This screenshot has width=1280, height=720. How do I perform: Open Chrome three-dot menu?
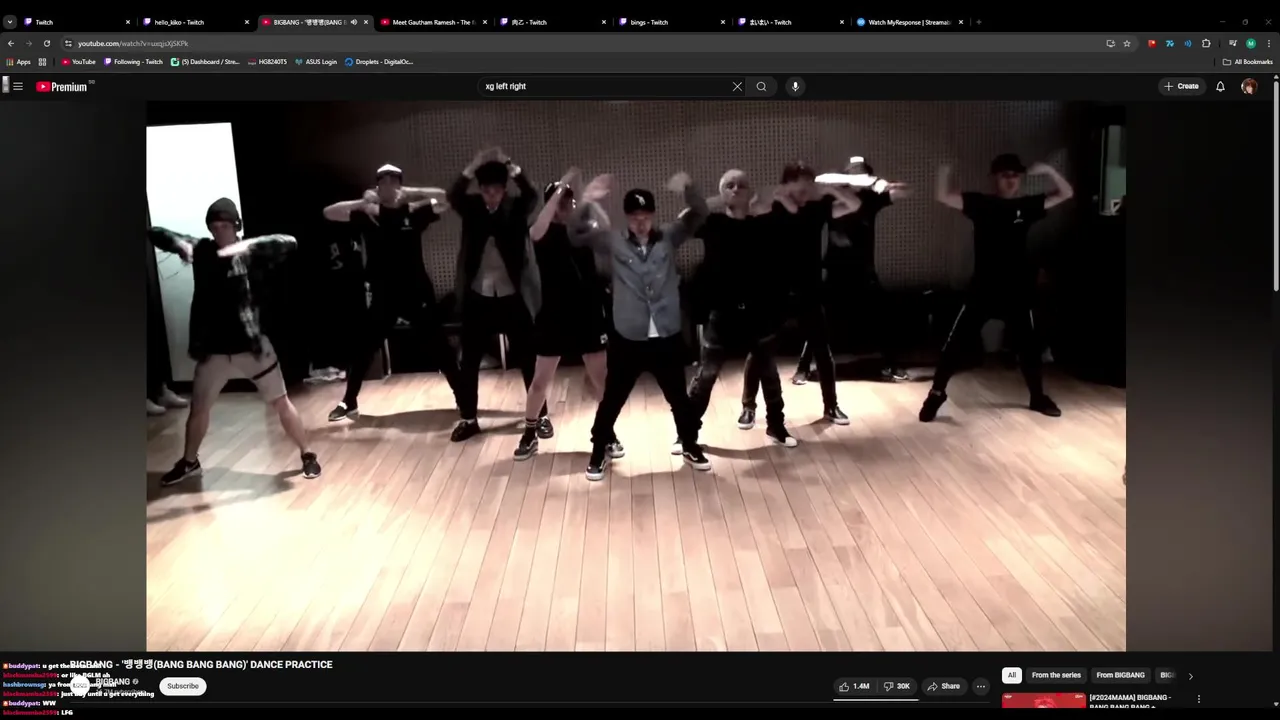coord(1269,43)
